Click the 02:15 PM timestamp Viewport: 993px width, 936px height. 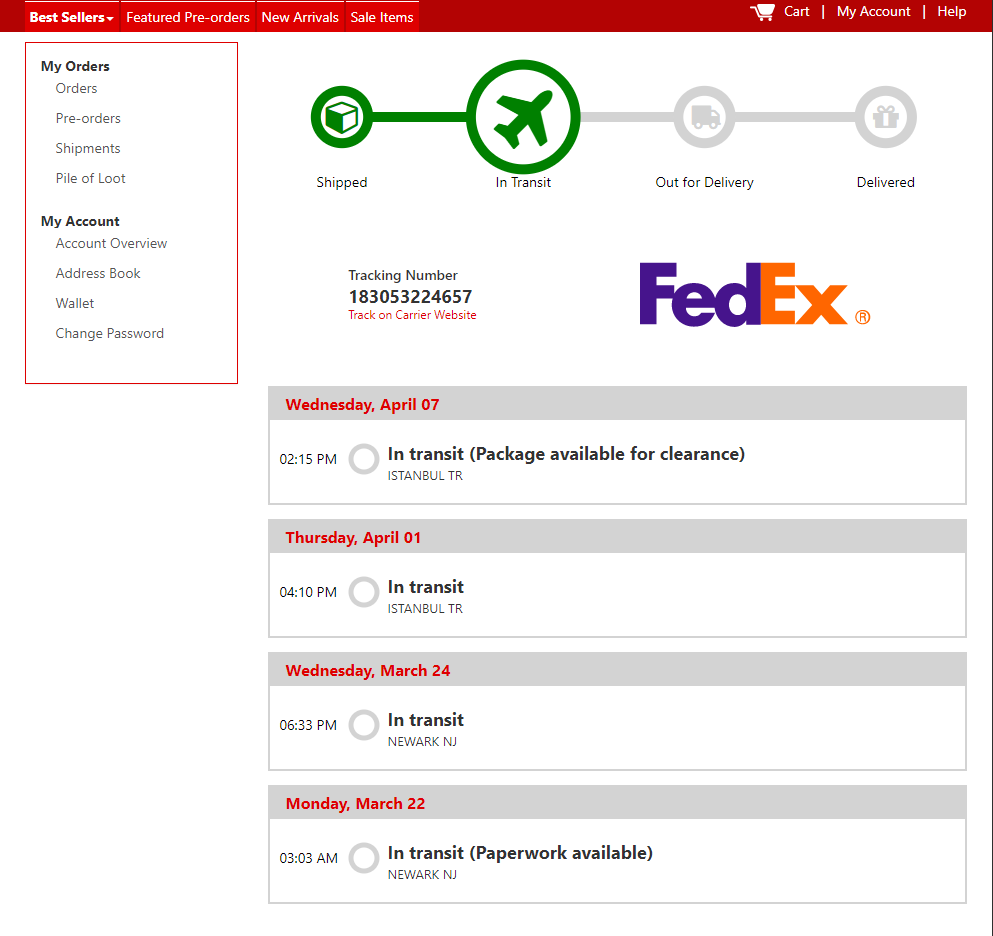pyautogui.click(x=308, y=459)
